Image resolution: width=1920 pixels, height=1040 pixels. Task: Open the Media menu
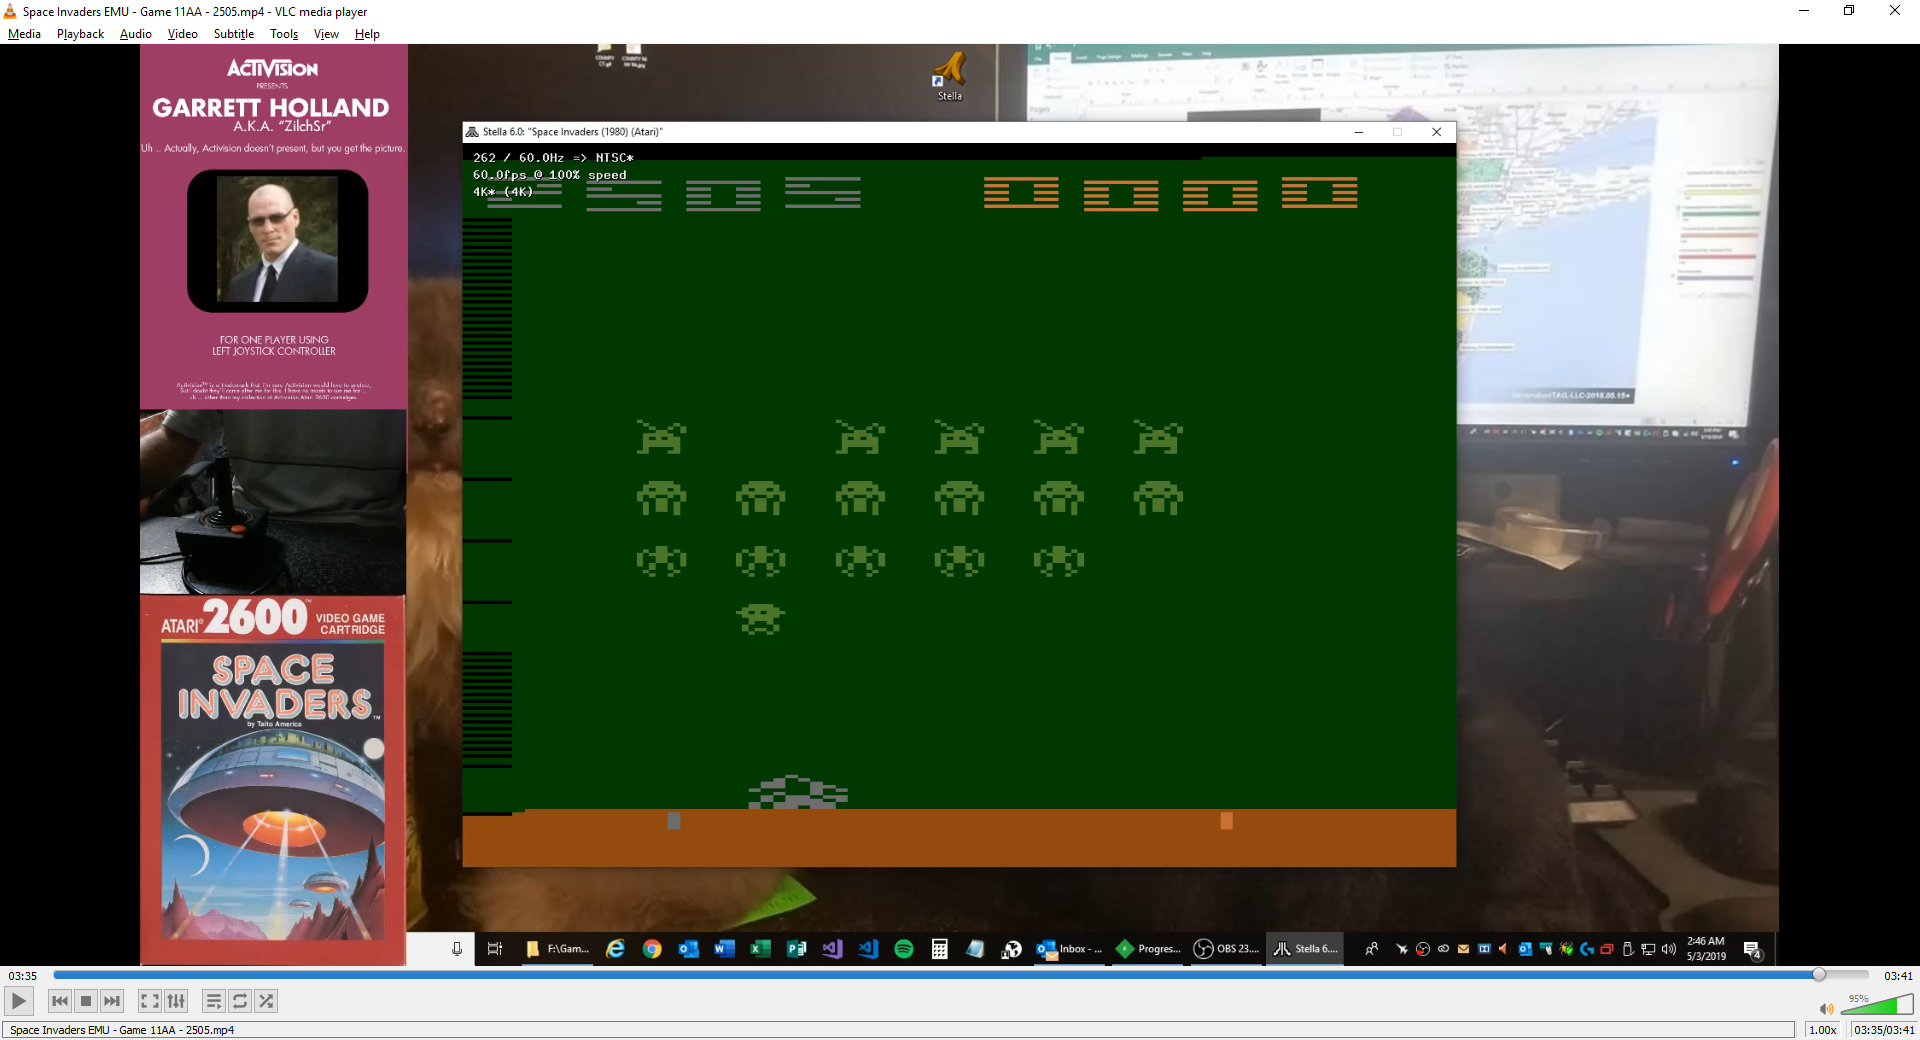pyautogui.click(x=24, y=34)
